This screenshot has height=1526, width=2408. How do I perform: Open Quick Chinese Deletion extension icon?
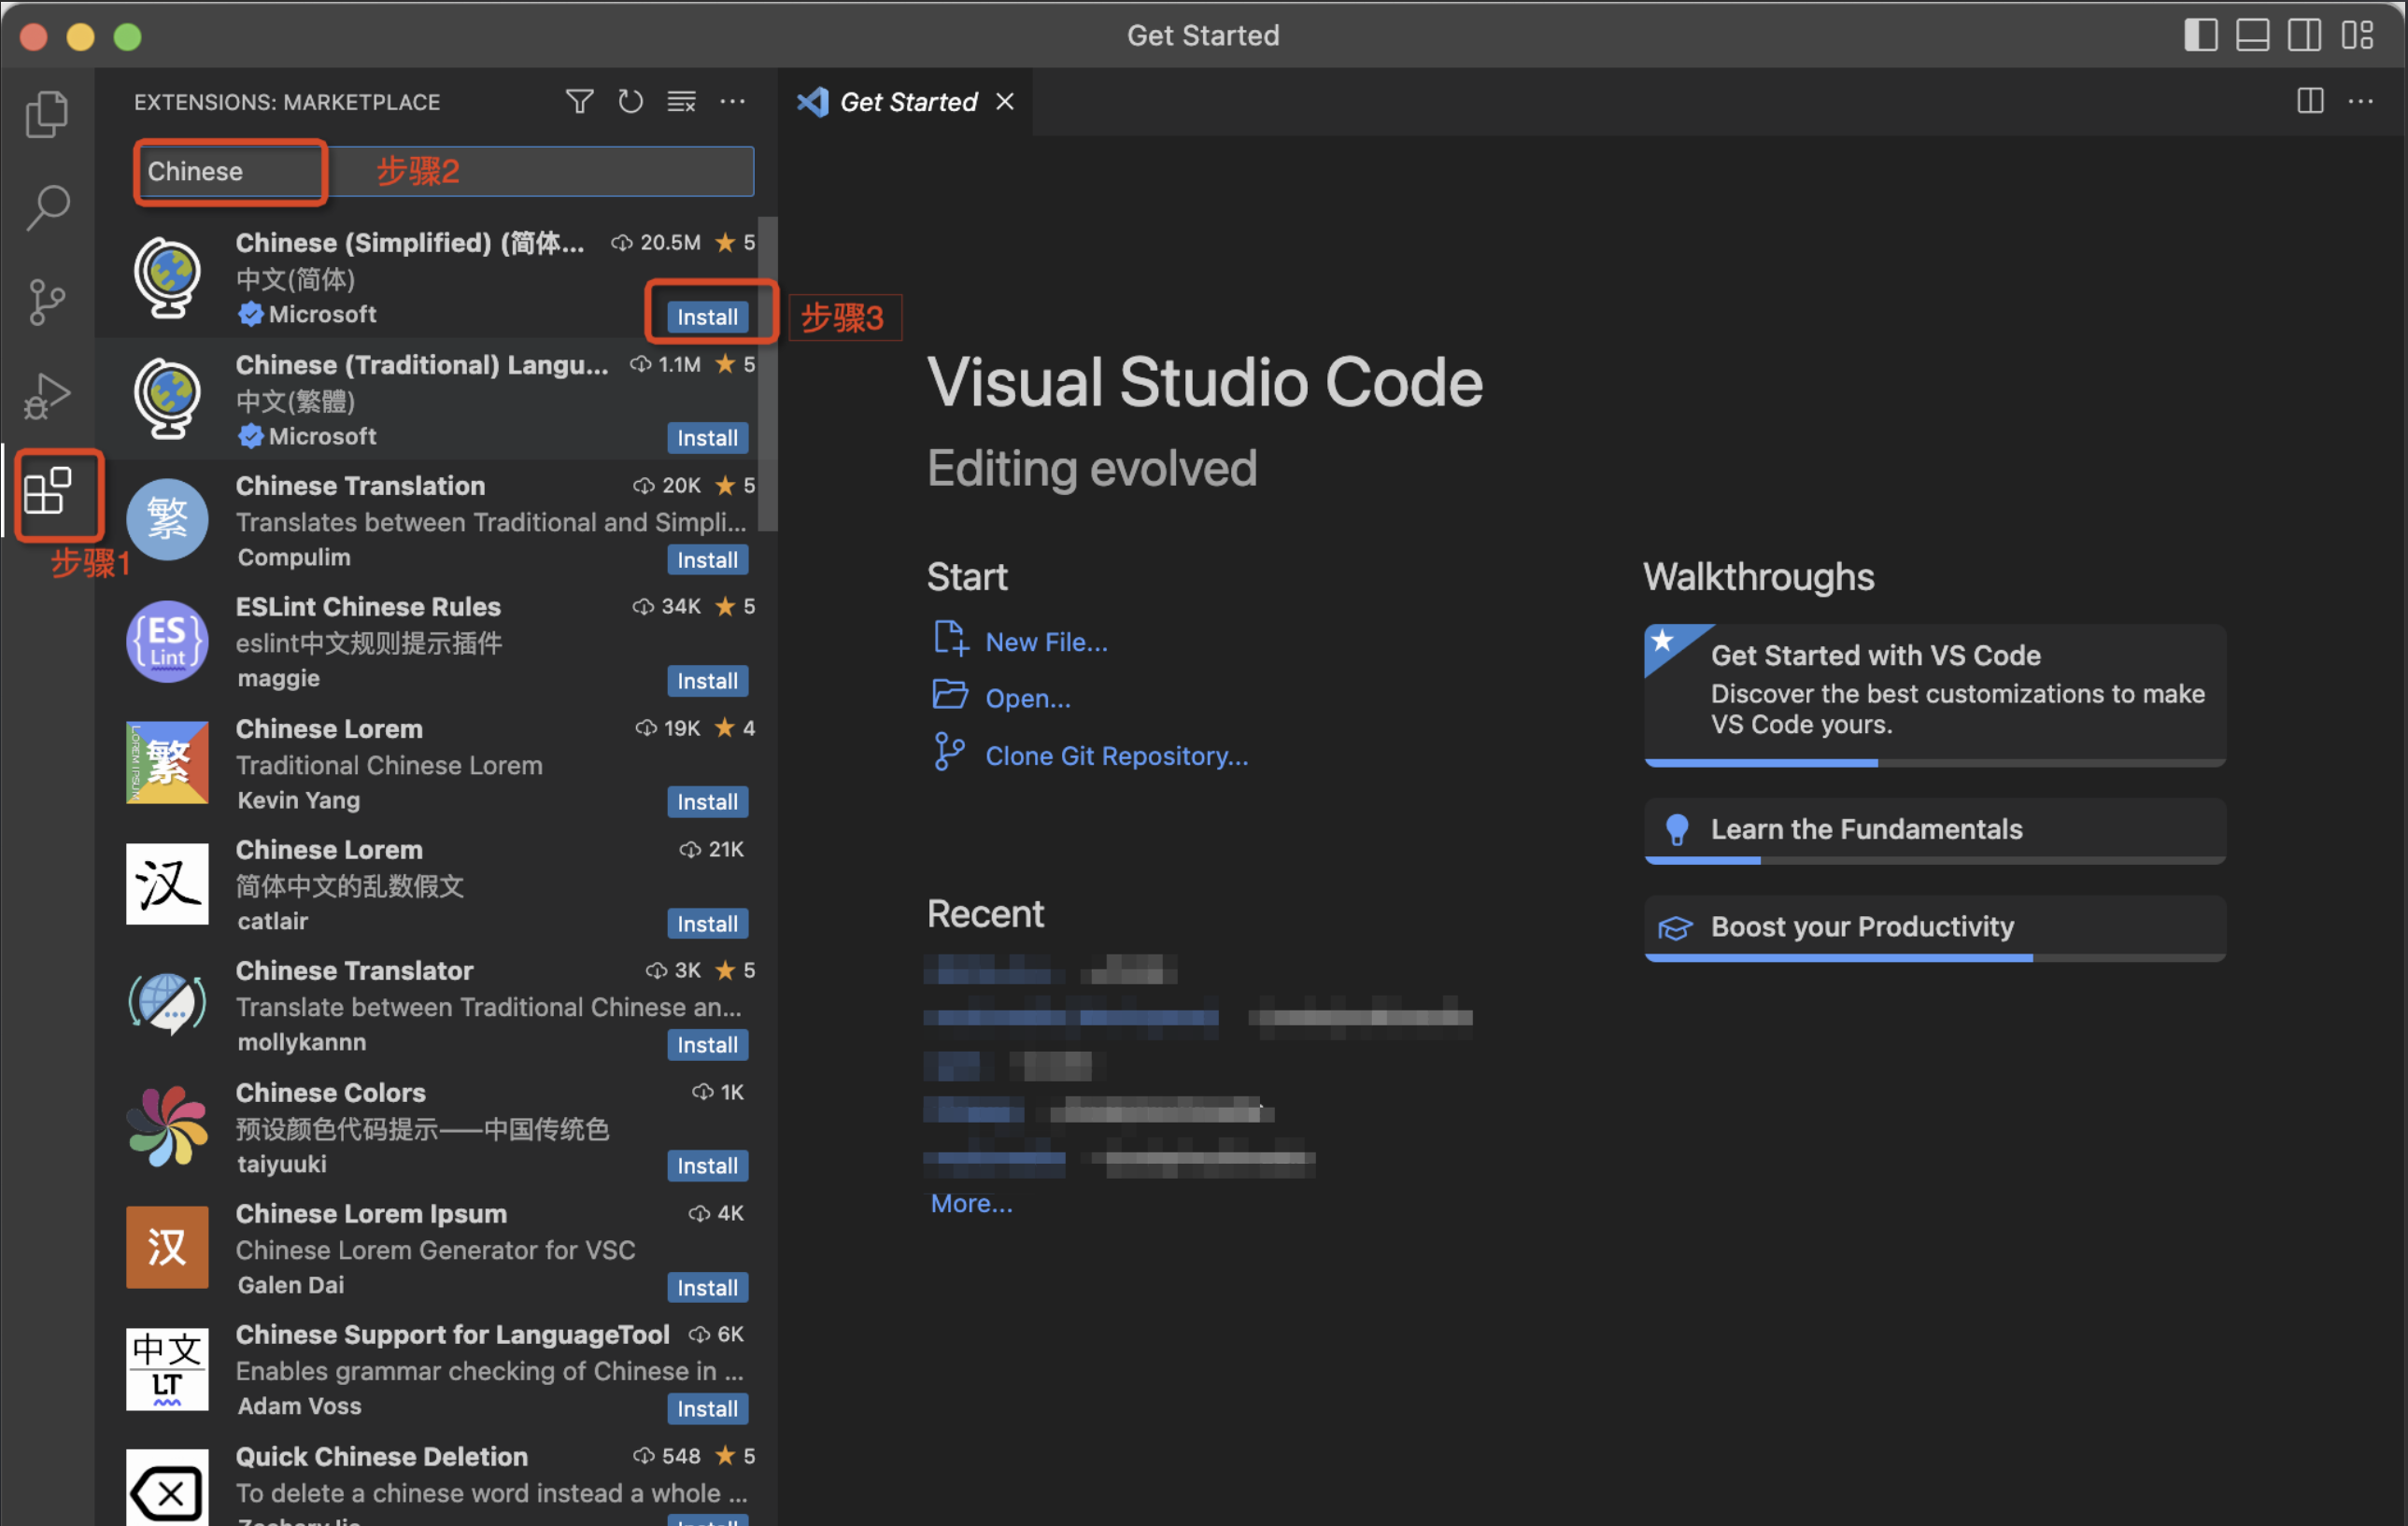(167, 1488)
